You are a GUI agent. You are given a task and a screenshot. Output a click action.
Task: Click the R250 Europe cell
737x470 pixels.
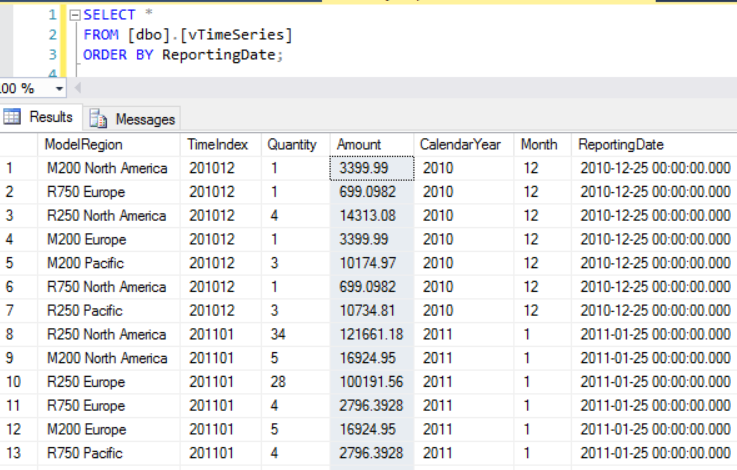[x=109, y=382]
